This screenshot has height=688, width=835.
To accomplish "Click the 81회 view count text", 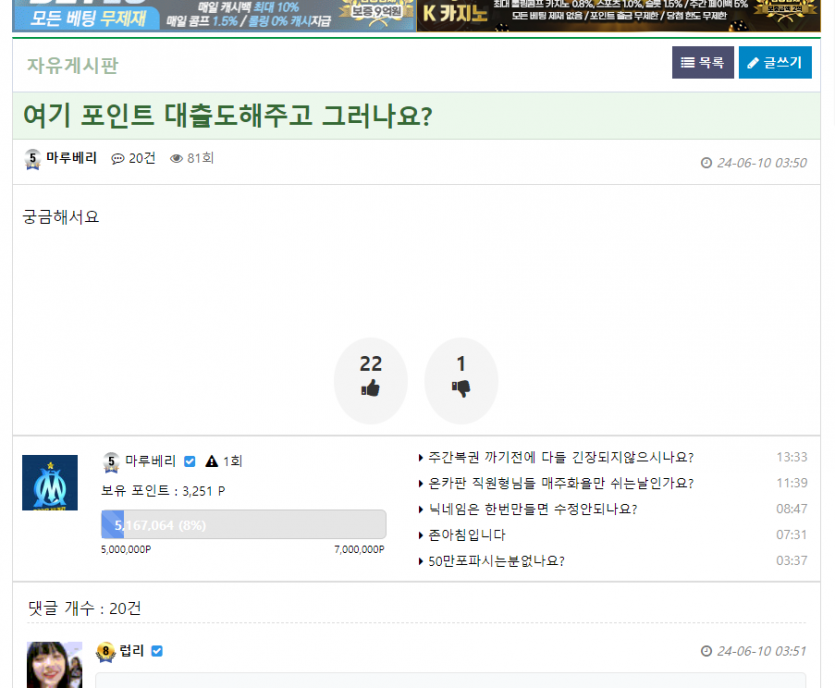I will point(200,158).
